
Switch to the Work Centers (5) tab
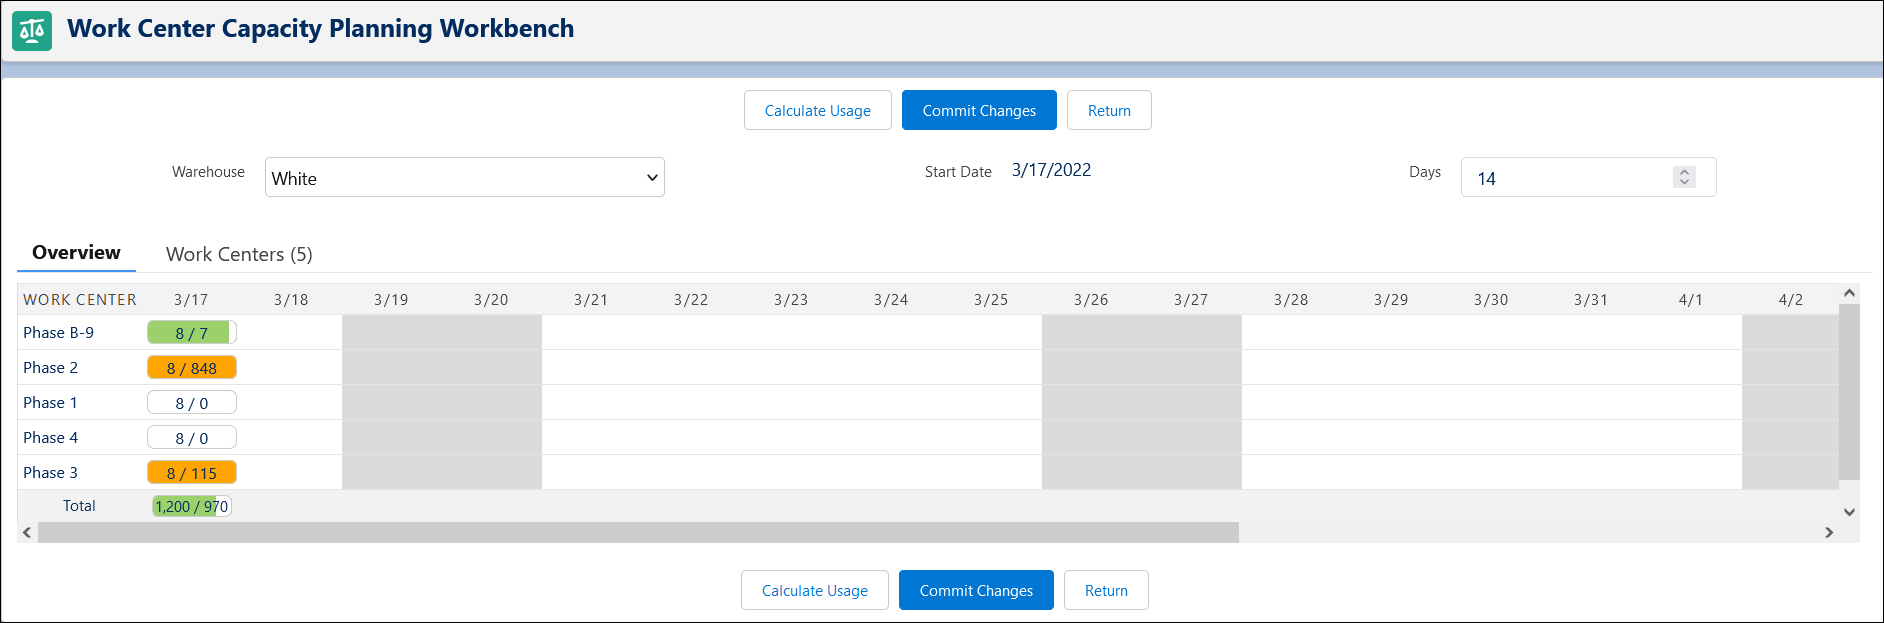[x=239, y=254]
